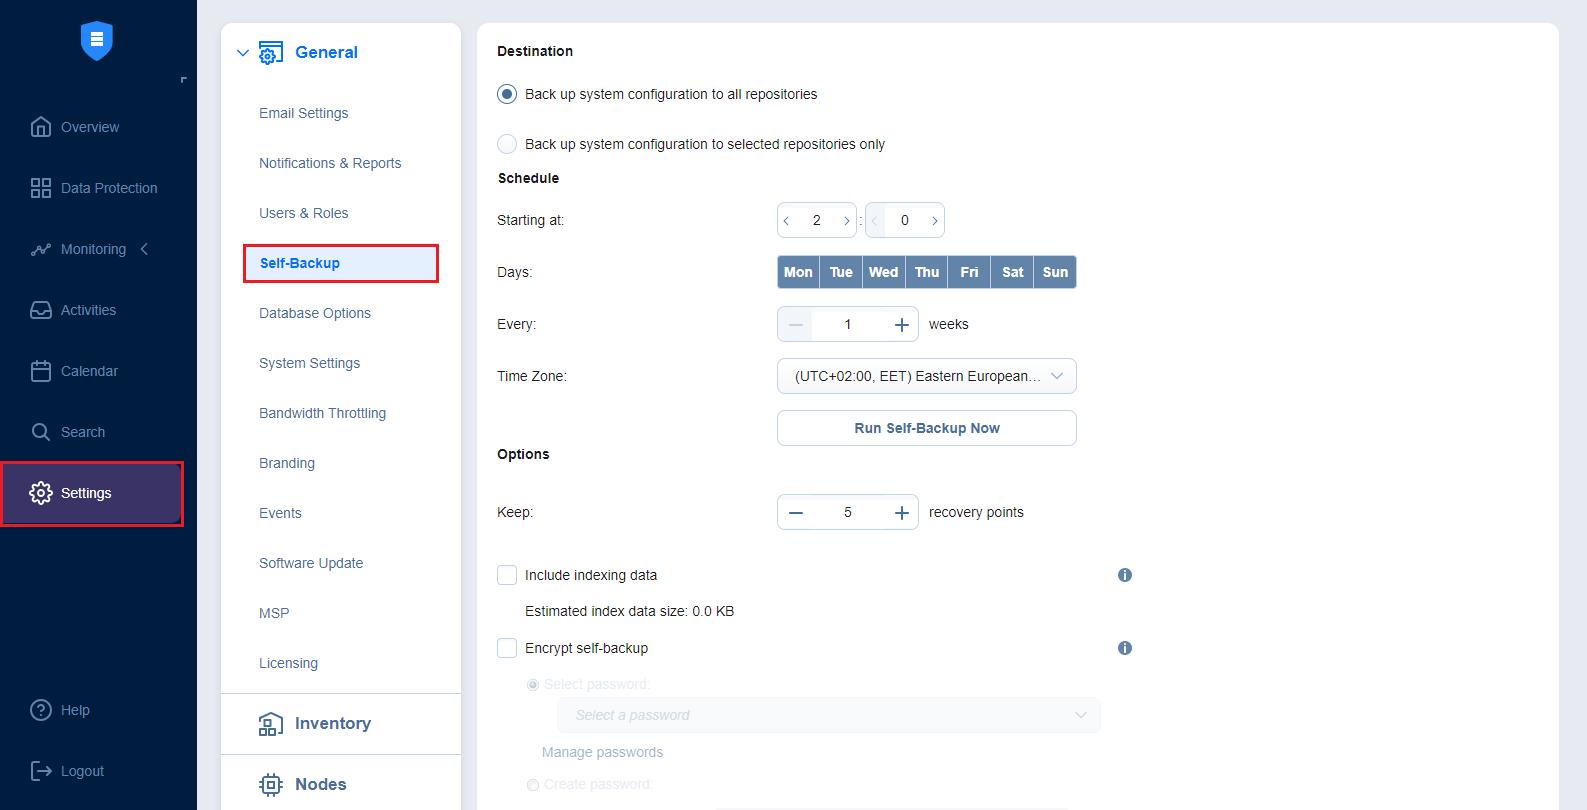This screenshot has height=810, width=1587.
Task: Go to Bandwidth Throttling settings
Action: [x=322, y=413]
